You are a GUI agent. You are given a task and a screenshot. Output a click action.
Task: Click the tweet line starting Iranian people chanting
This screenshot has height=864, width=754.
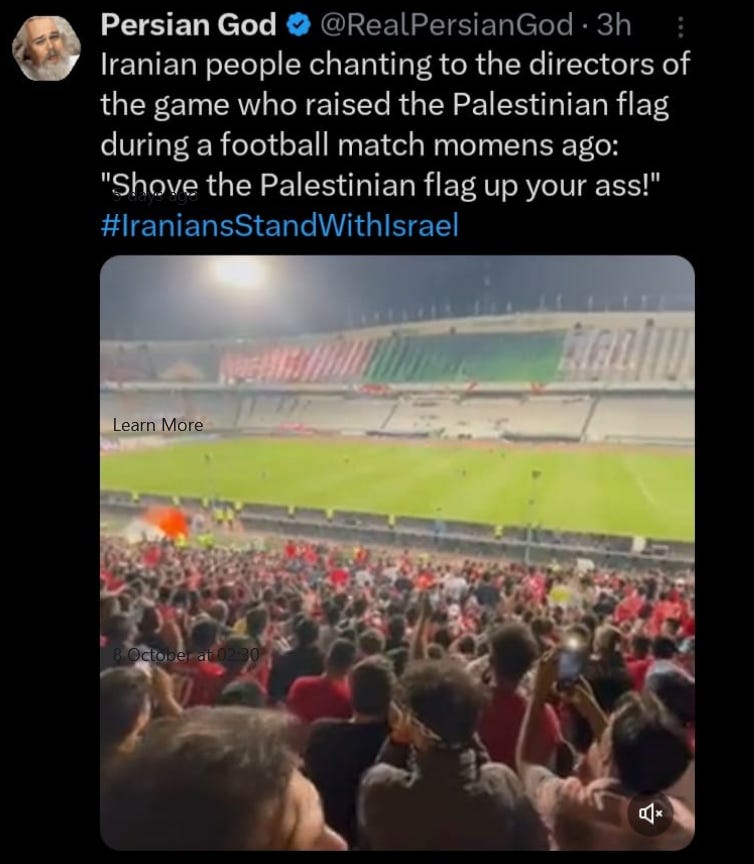395,64
